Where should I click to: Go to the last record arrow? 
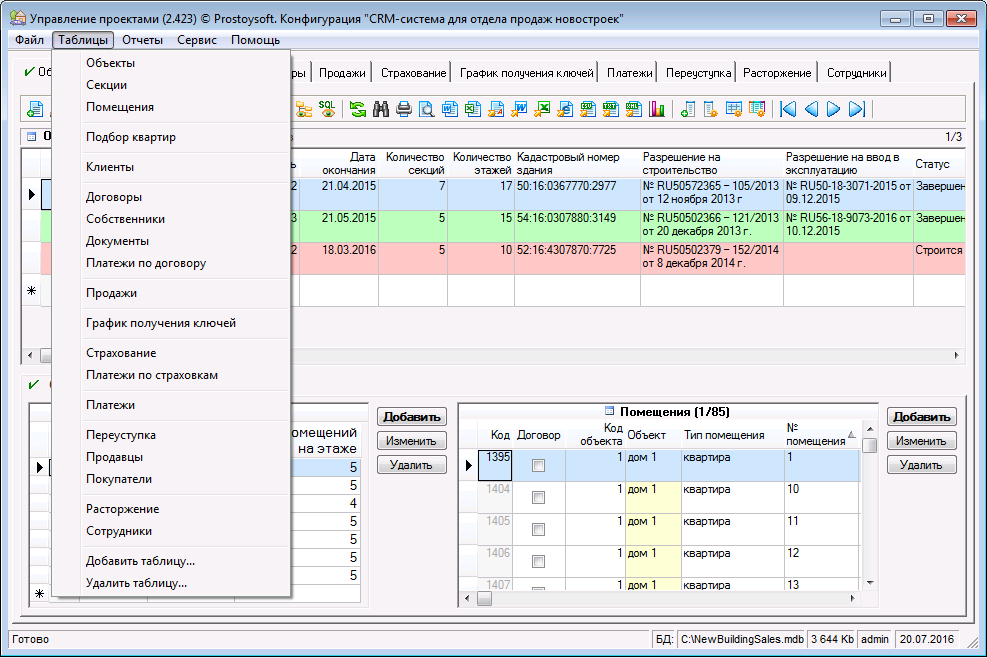[856, 109]
